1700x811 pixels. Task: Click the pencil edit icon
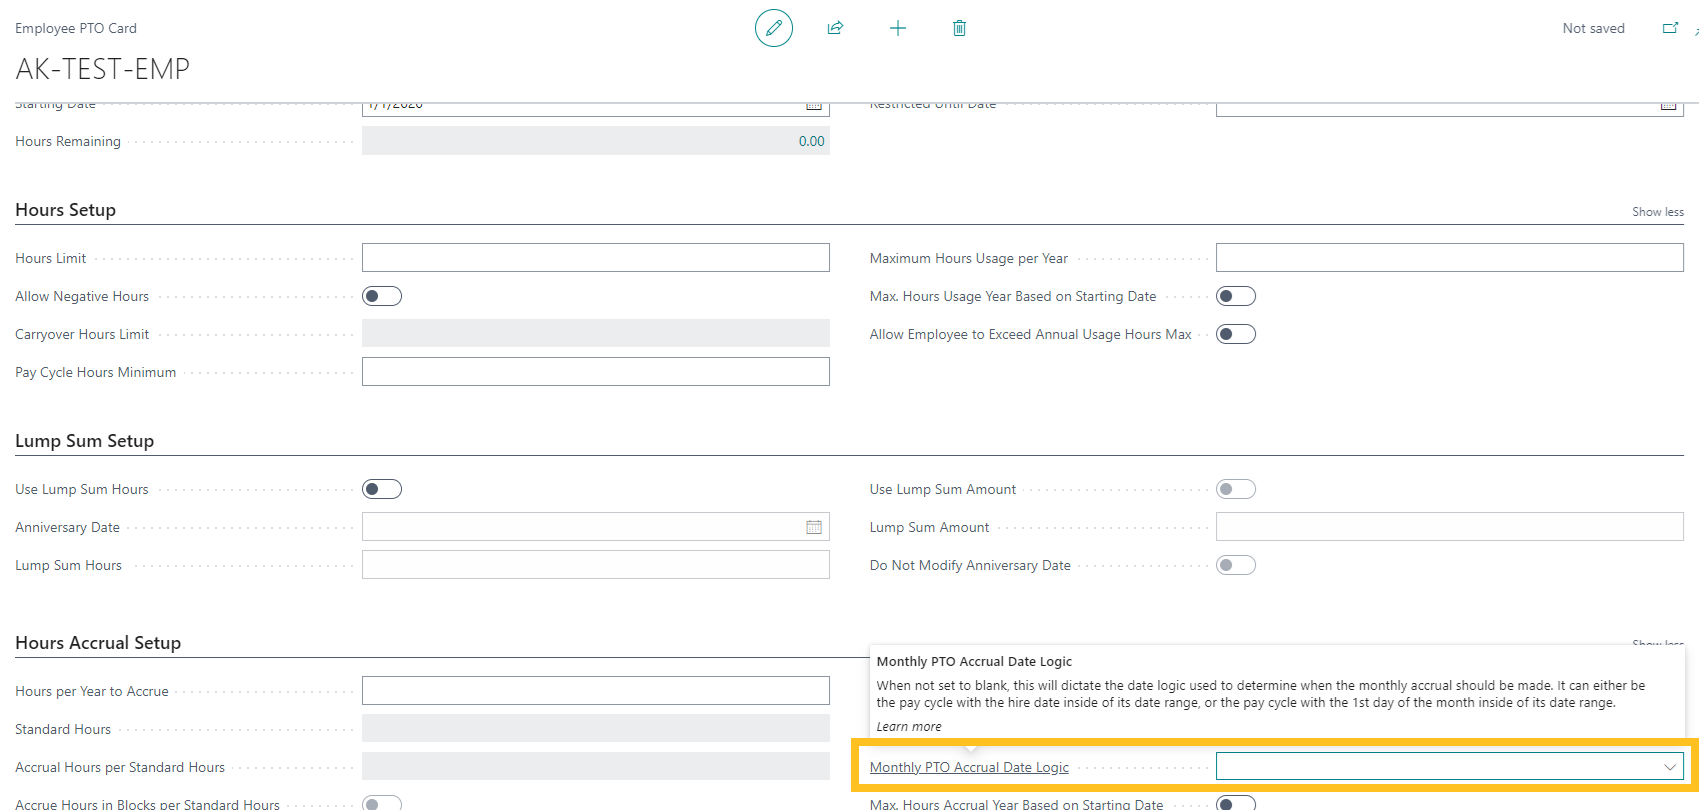pyautogui.click(x=773, y=28)
